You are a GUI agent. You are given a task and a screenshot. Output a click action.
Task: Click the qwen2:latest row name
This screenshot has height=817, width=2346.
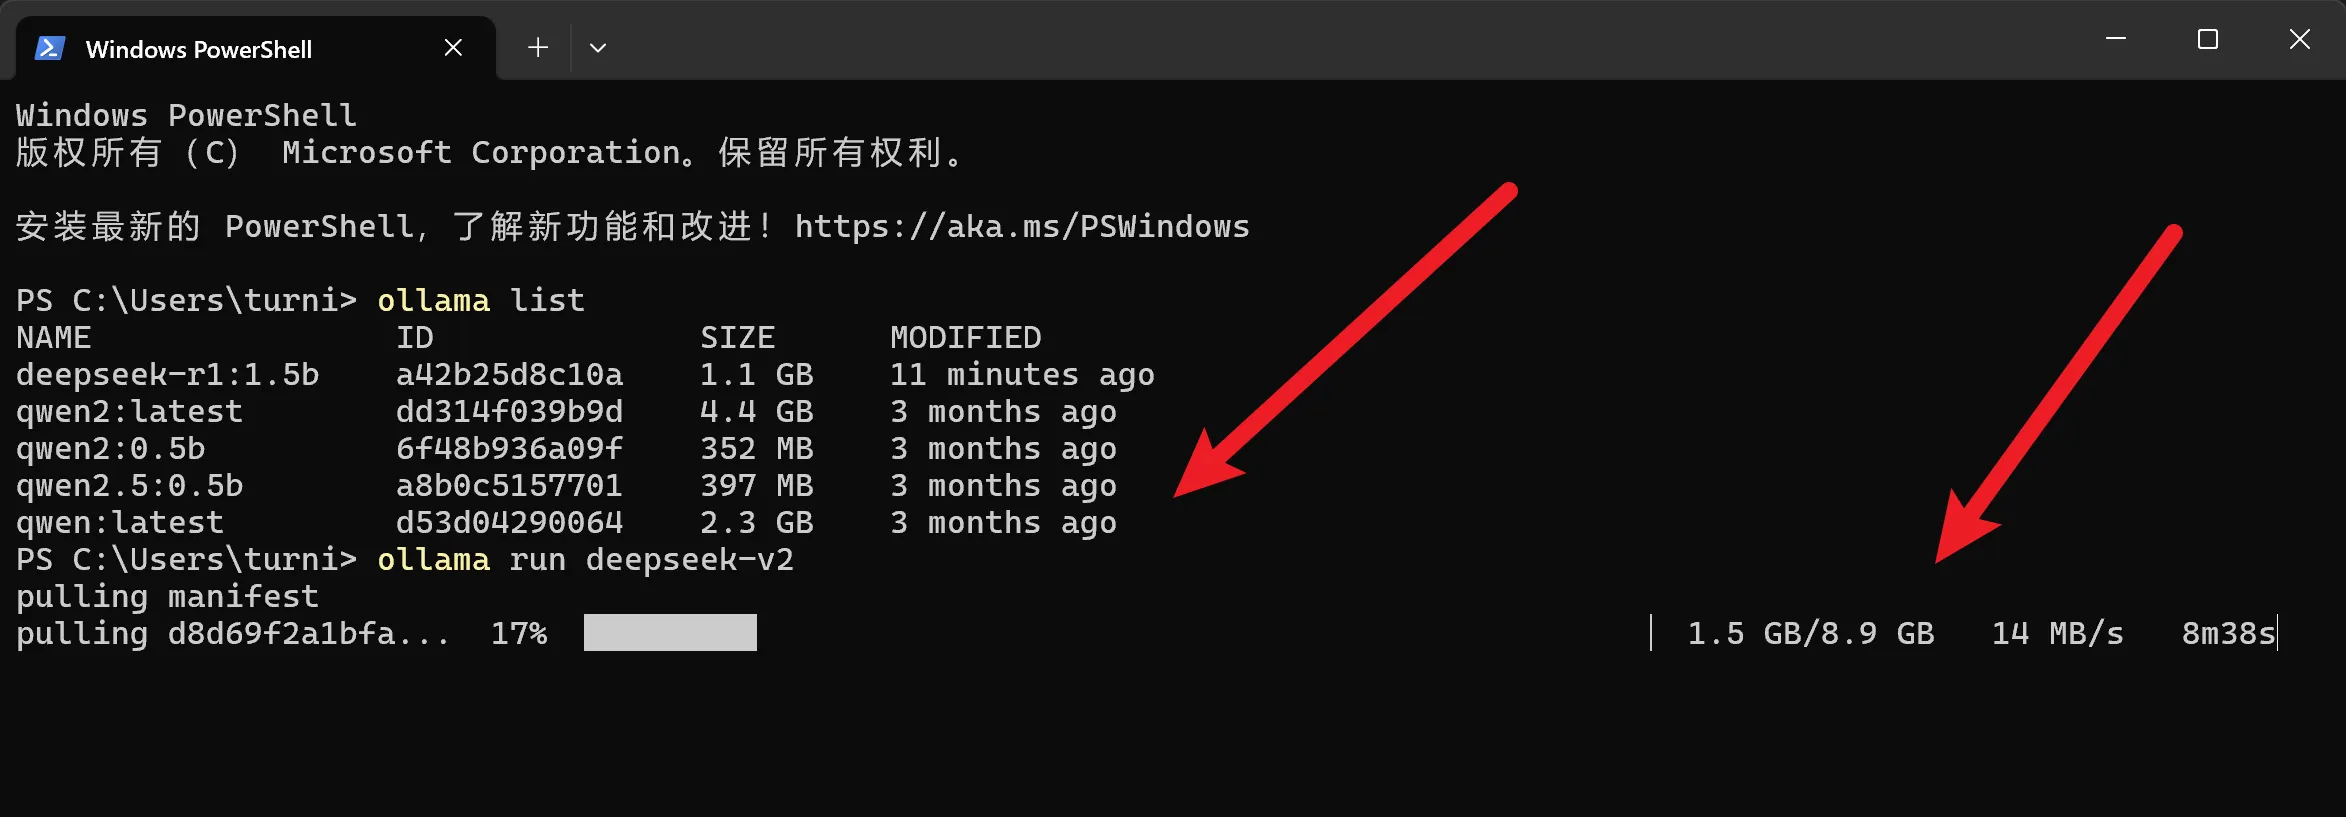tap(130, 411)
